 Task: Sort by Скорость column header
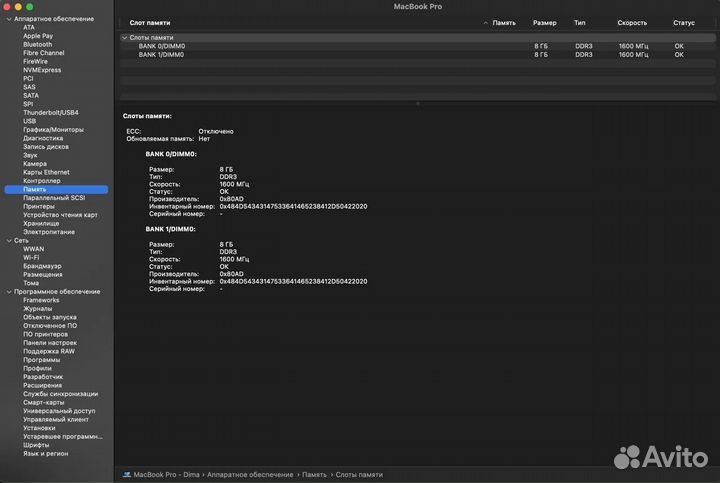[x=632, y=22]
